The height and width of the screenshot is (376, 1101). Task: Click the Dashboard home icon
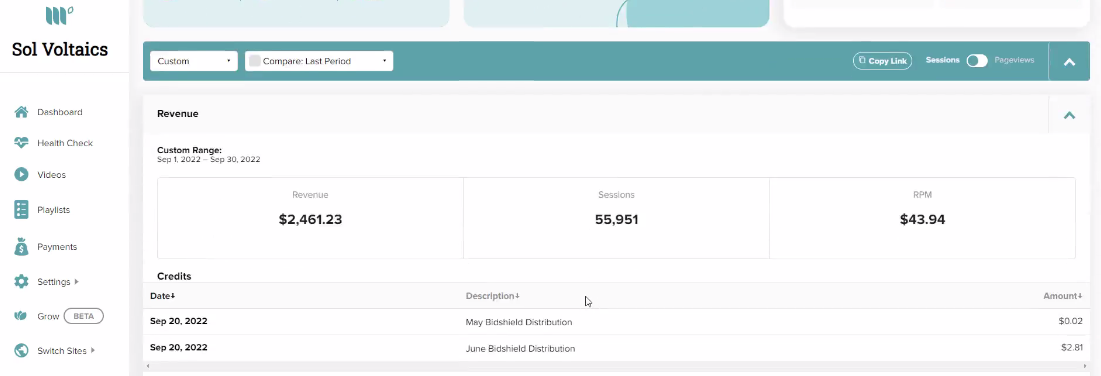21,112
